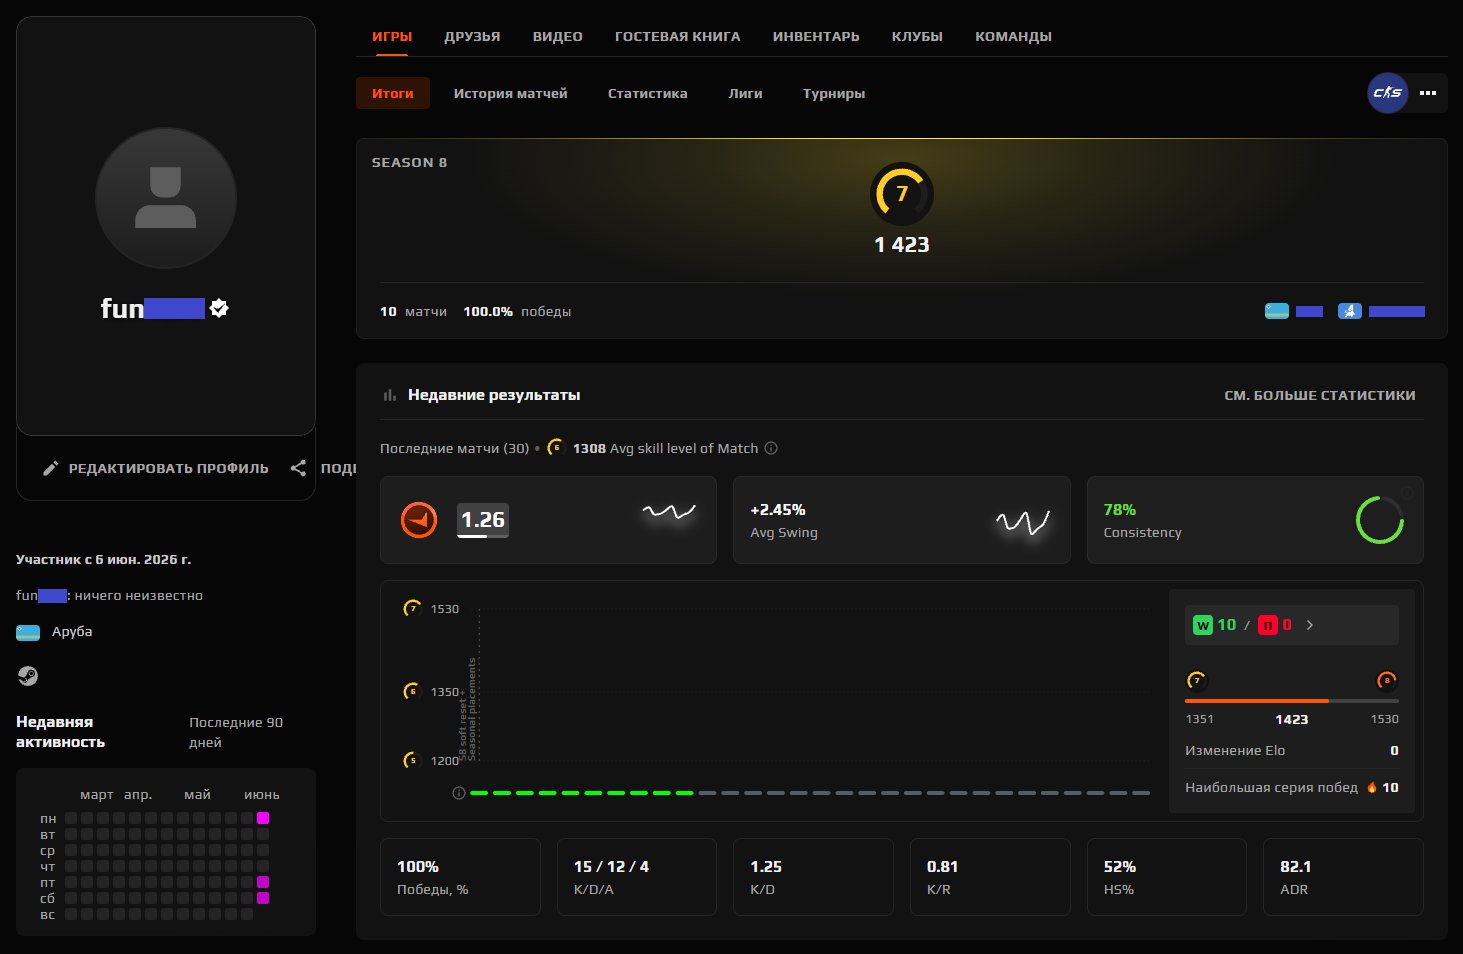
Task: Click the 100% Победы stat card
Action: pyautogui.click(x=460, y=877)
